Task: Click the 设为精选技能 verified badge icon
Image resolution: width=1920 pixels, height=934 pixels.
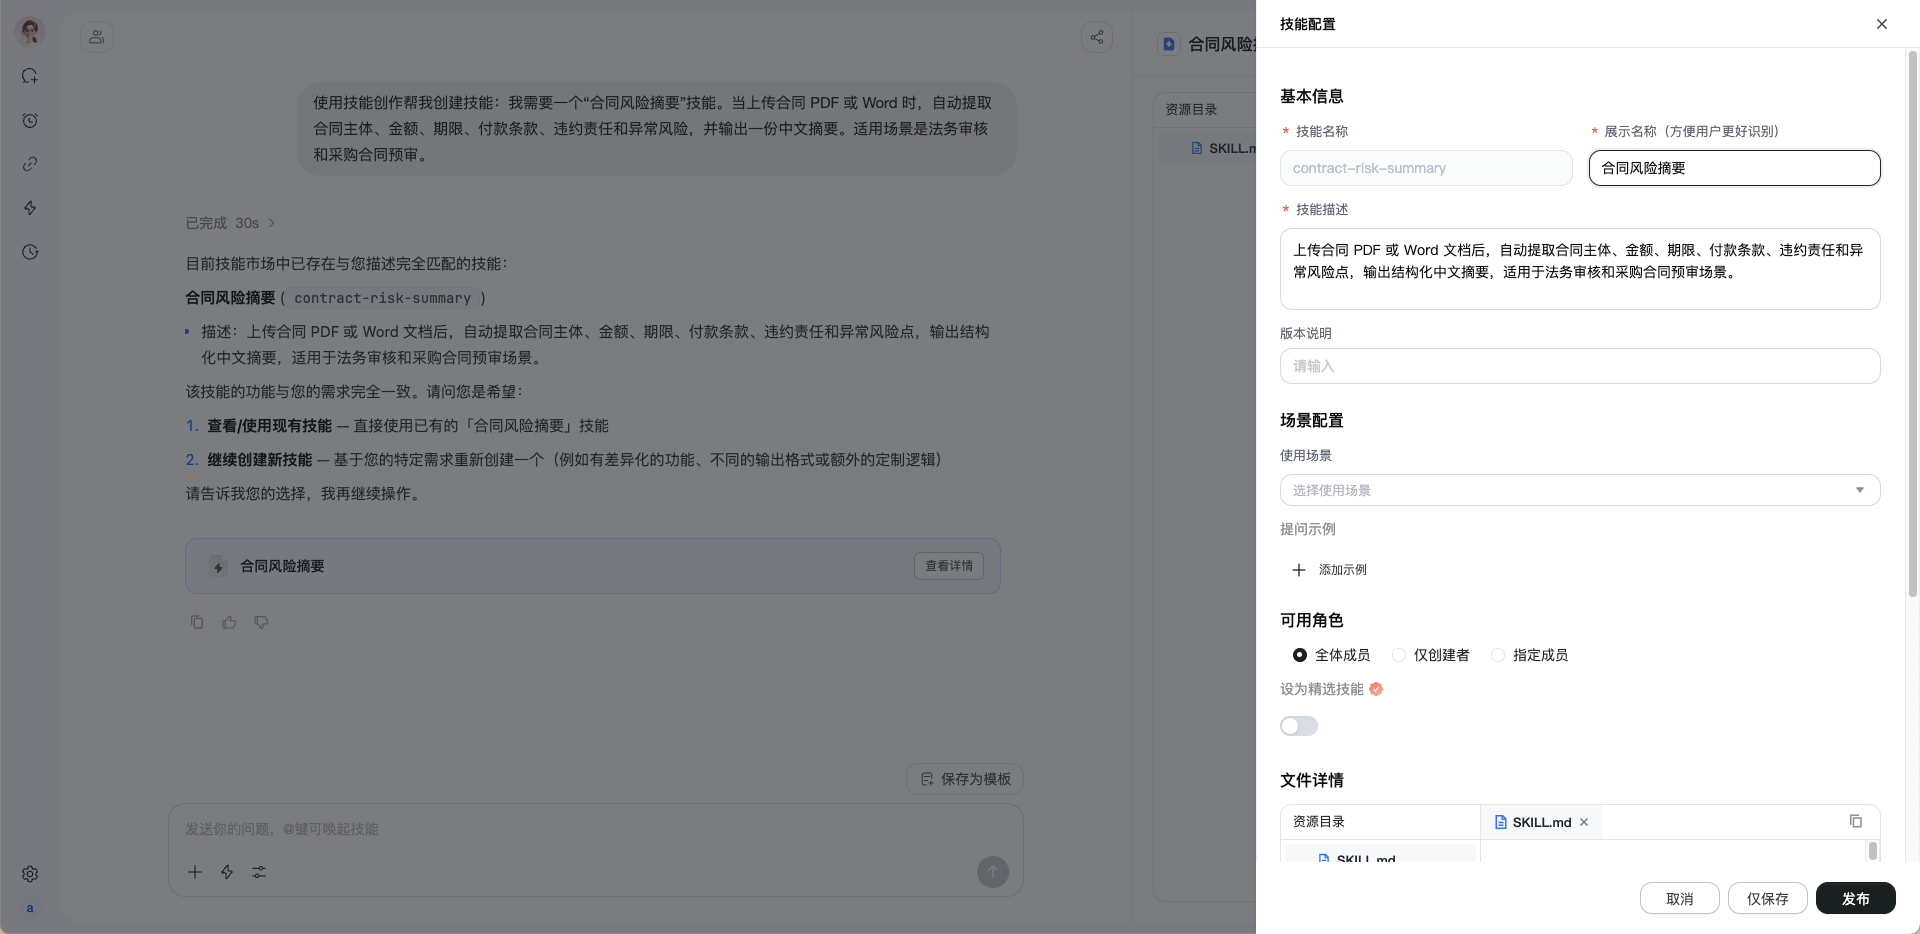Action: pyautogui.click(x=1376, y=689)
